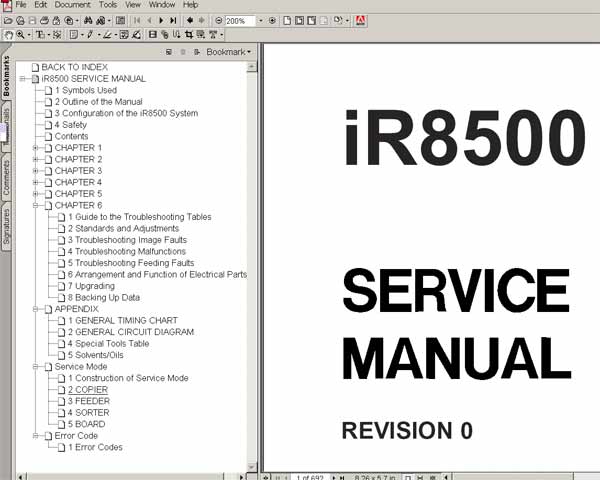Open the Document menu
Image resolution: width=600 pixels, height=480 pixels.
pos(73,5)
